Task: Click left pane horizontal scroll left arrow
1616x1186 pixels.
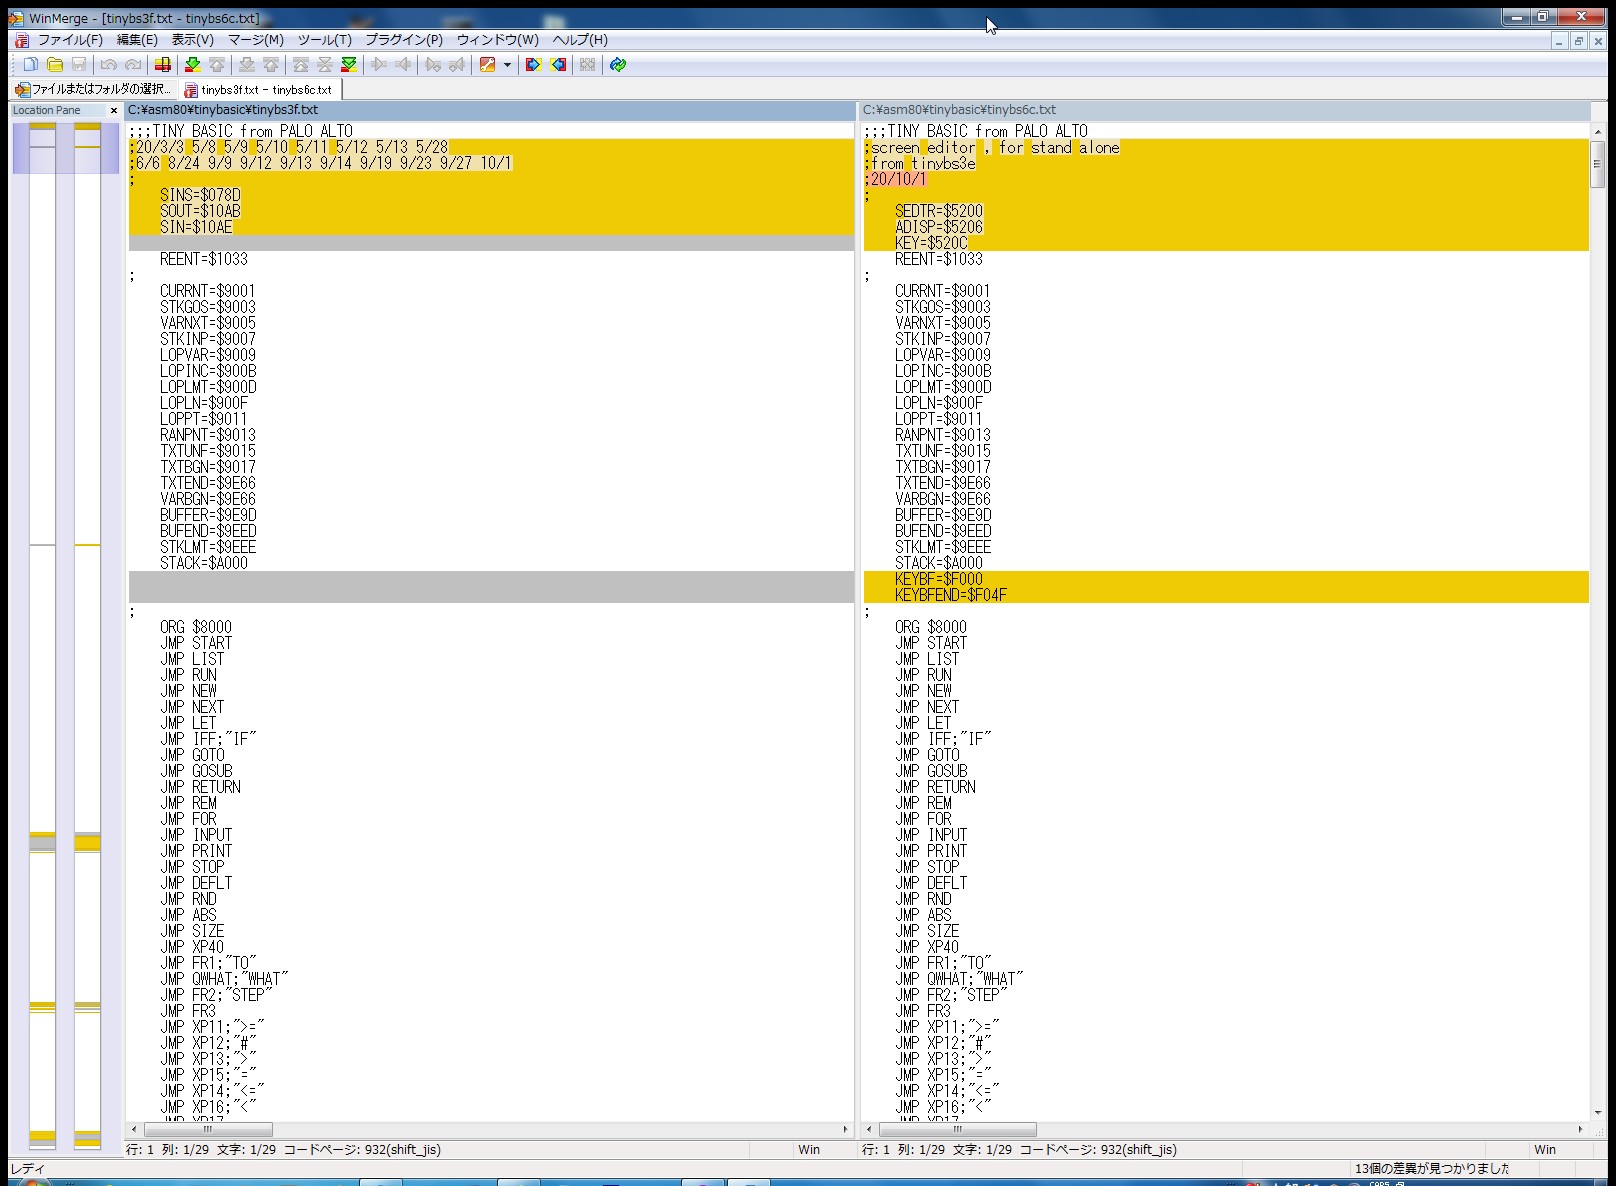Action: 134,1129
